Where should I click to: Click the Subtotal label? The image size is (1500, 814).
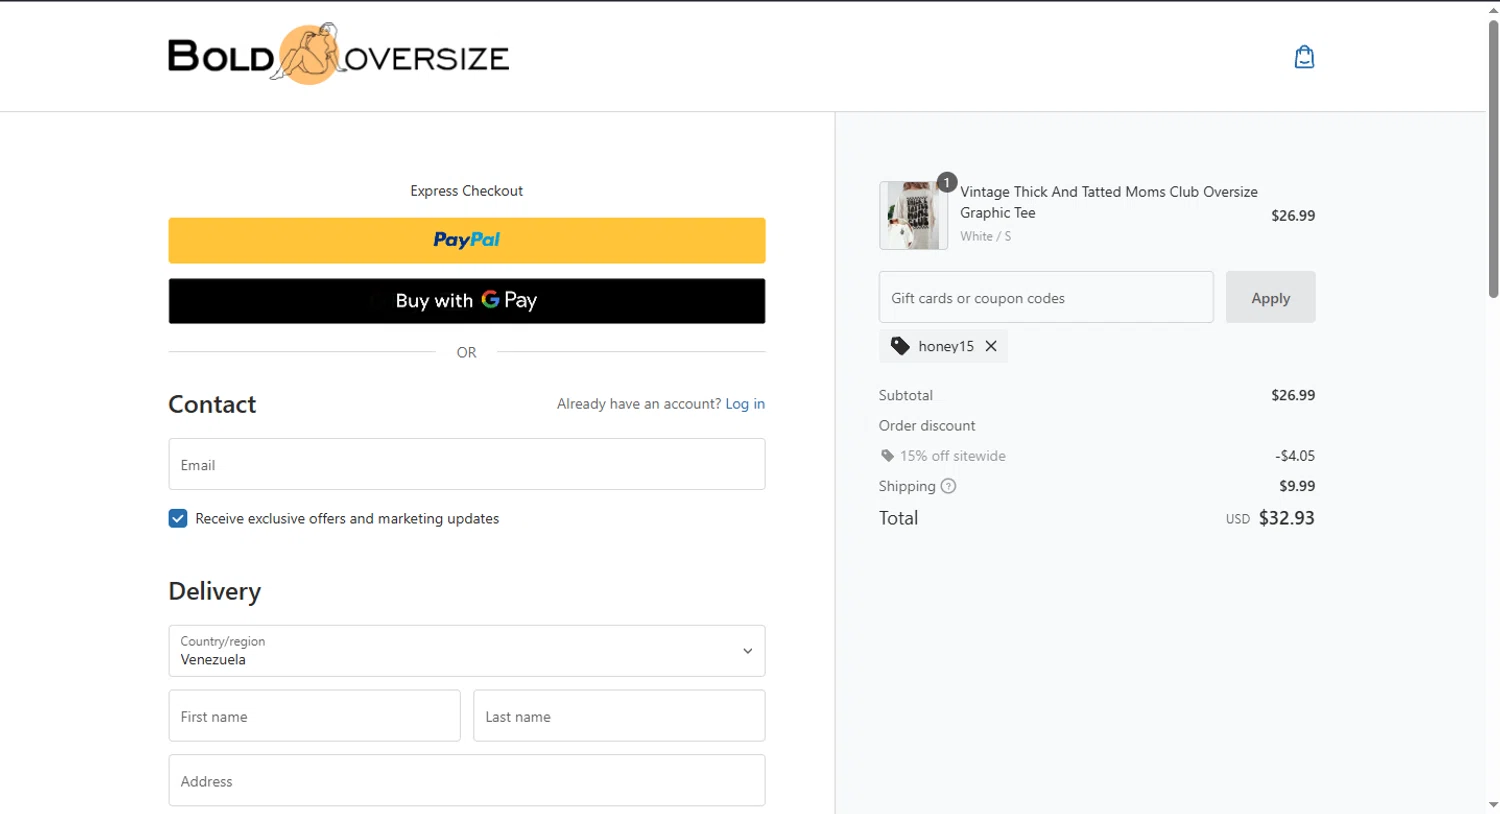[906, 395]
